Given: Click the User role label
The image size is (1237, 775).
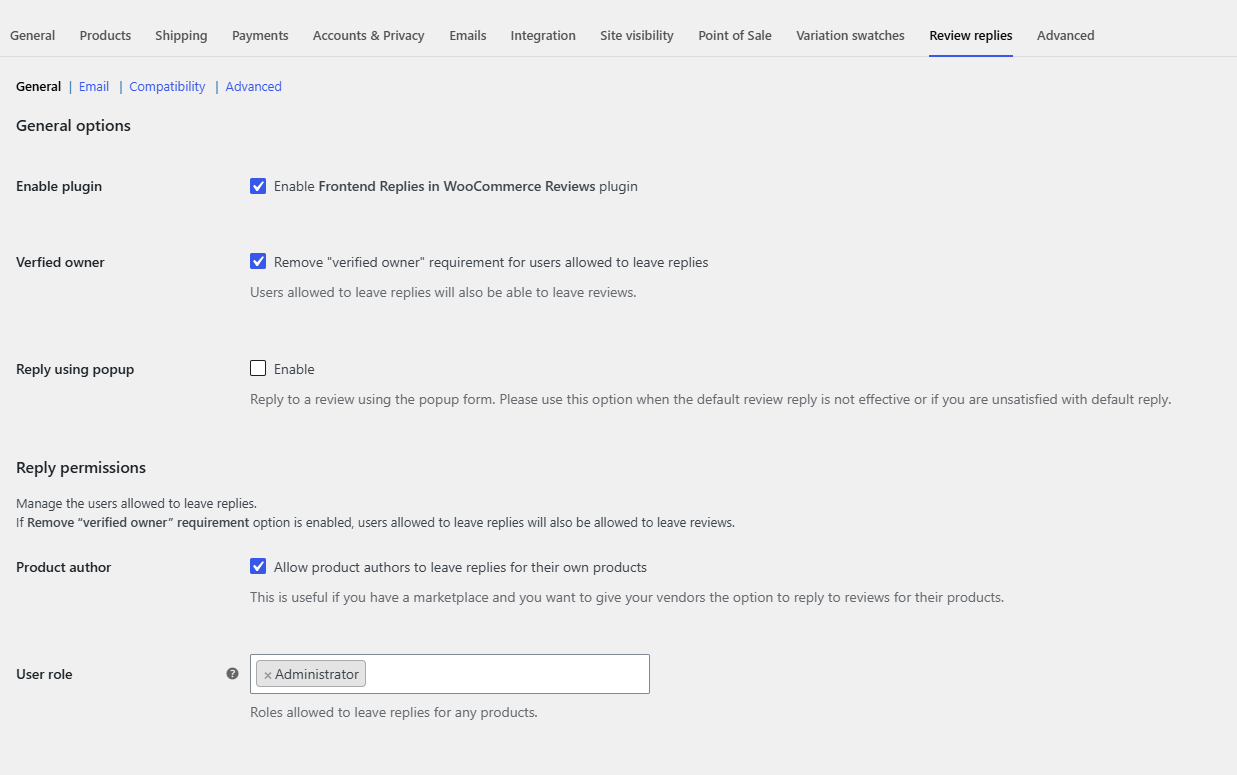Looking at the screenshot, I should (x=44, y=674).
